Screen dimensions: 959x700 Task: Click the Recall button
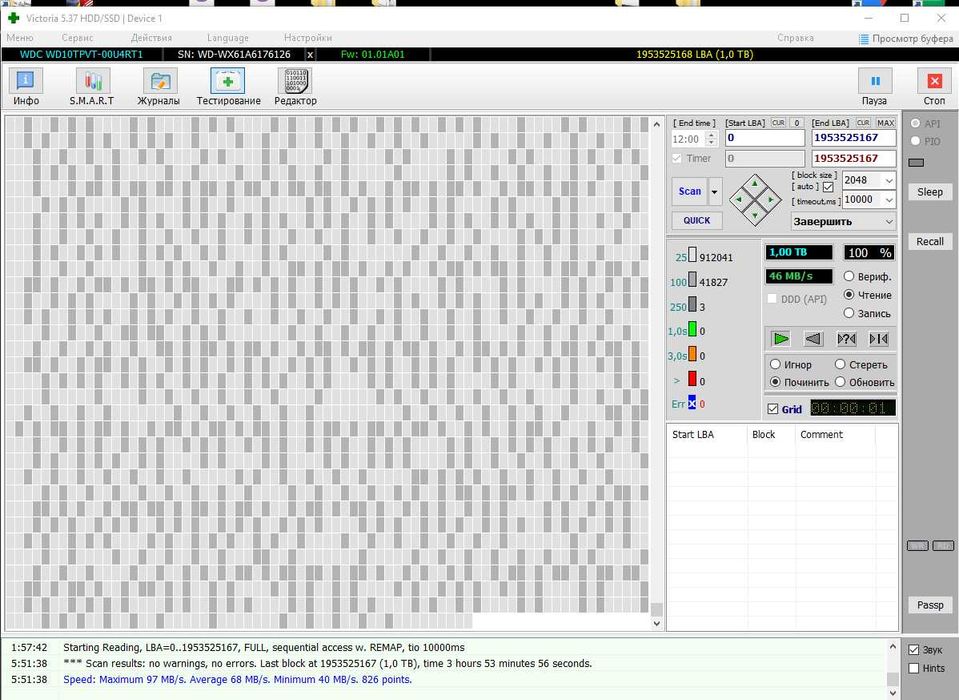point(930,241)
